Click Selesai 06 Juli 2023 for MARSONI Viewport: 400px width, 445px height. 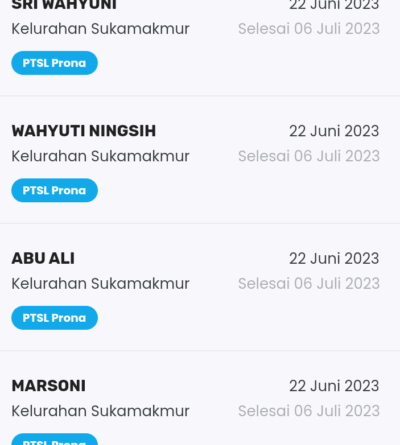click(309, 411)
